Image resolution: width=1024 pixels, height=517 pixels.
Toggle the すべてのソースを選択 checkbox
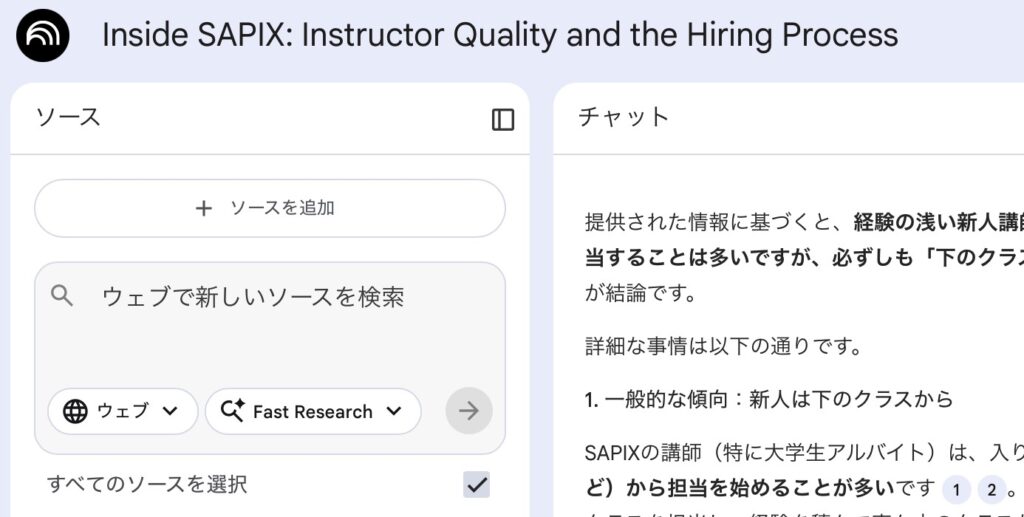(x=477, y=485)
